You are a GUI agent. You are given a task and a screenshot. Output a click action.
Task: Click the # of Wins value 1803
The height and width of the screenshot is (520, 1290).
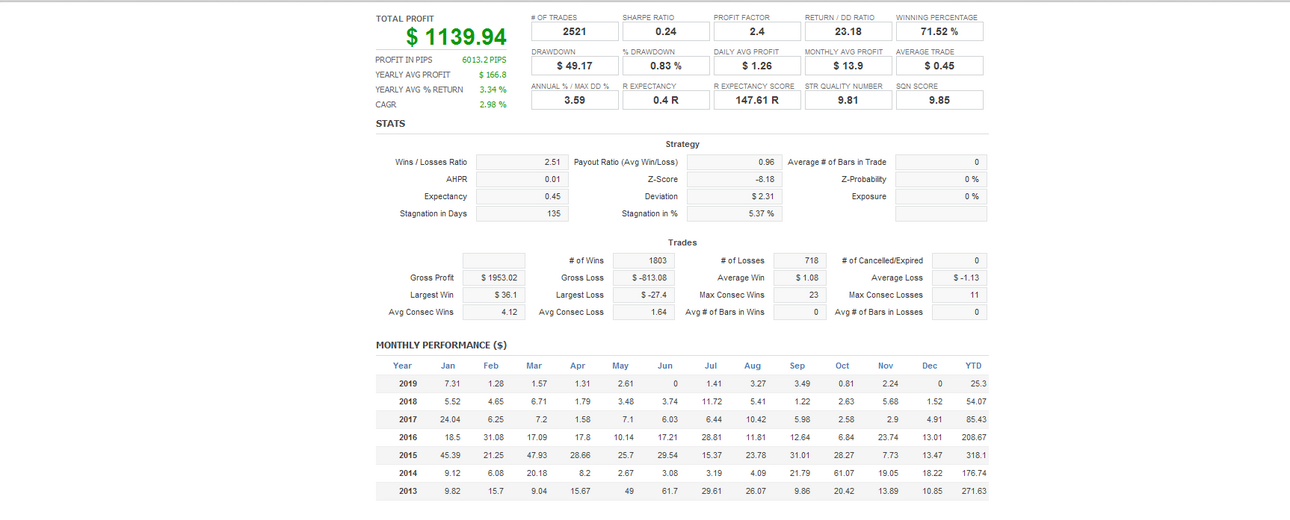(x=643, y=260)
